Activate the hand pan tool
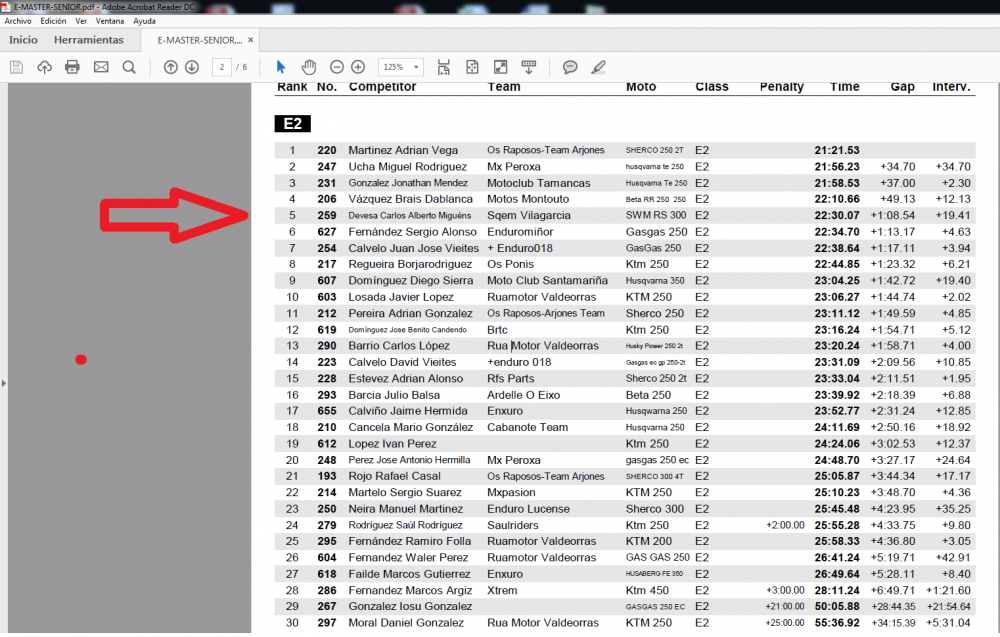The width and height of the screenshot is (1000, 637). (309, 67)
